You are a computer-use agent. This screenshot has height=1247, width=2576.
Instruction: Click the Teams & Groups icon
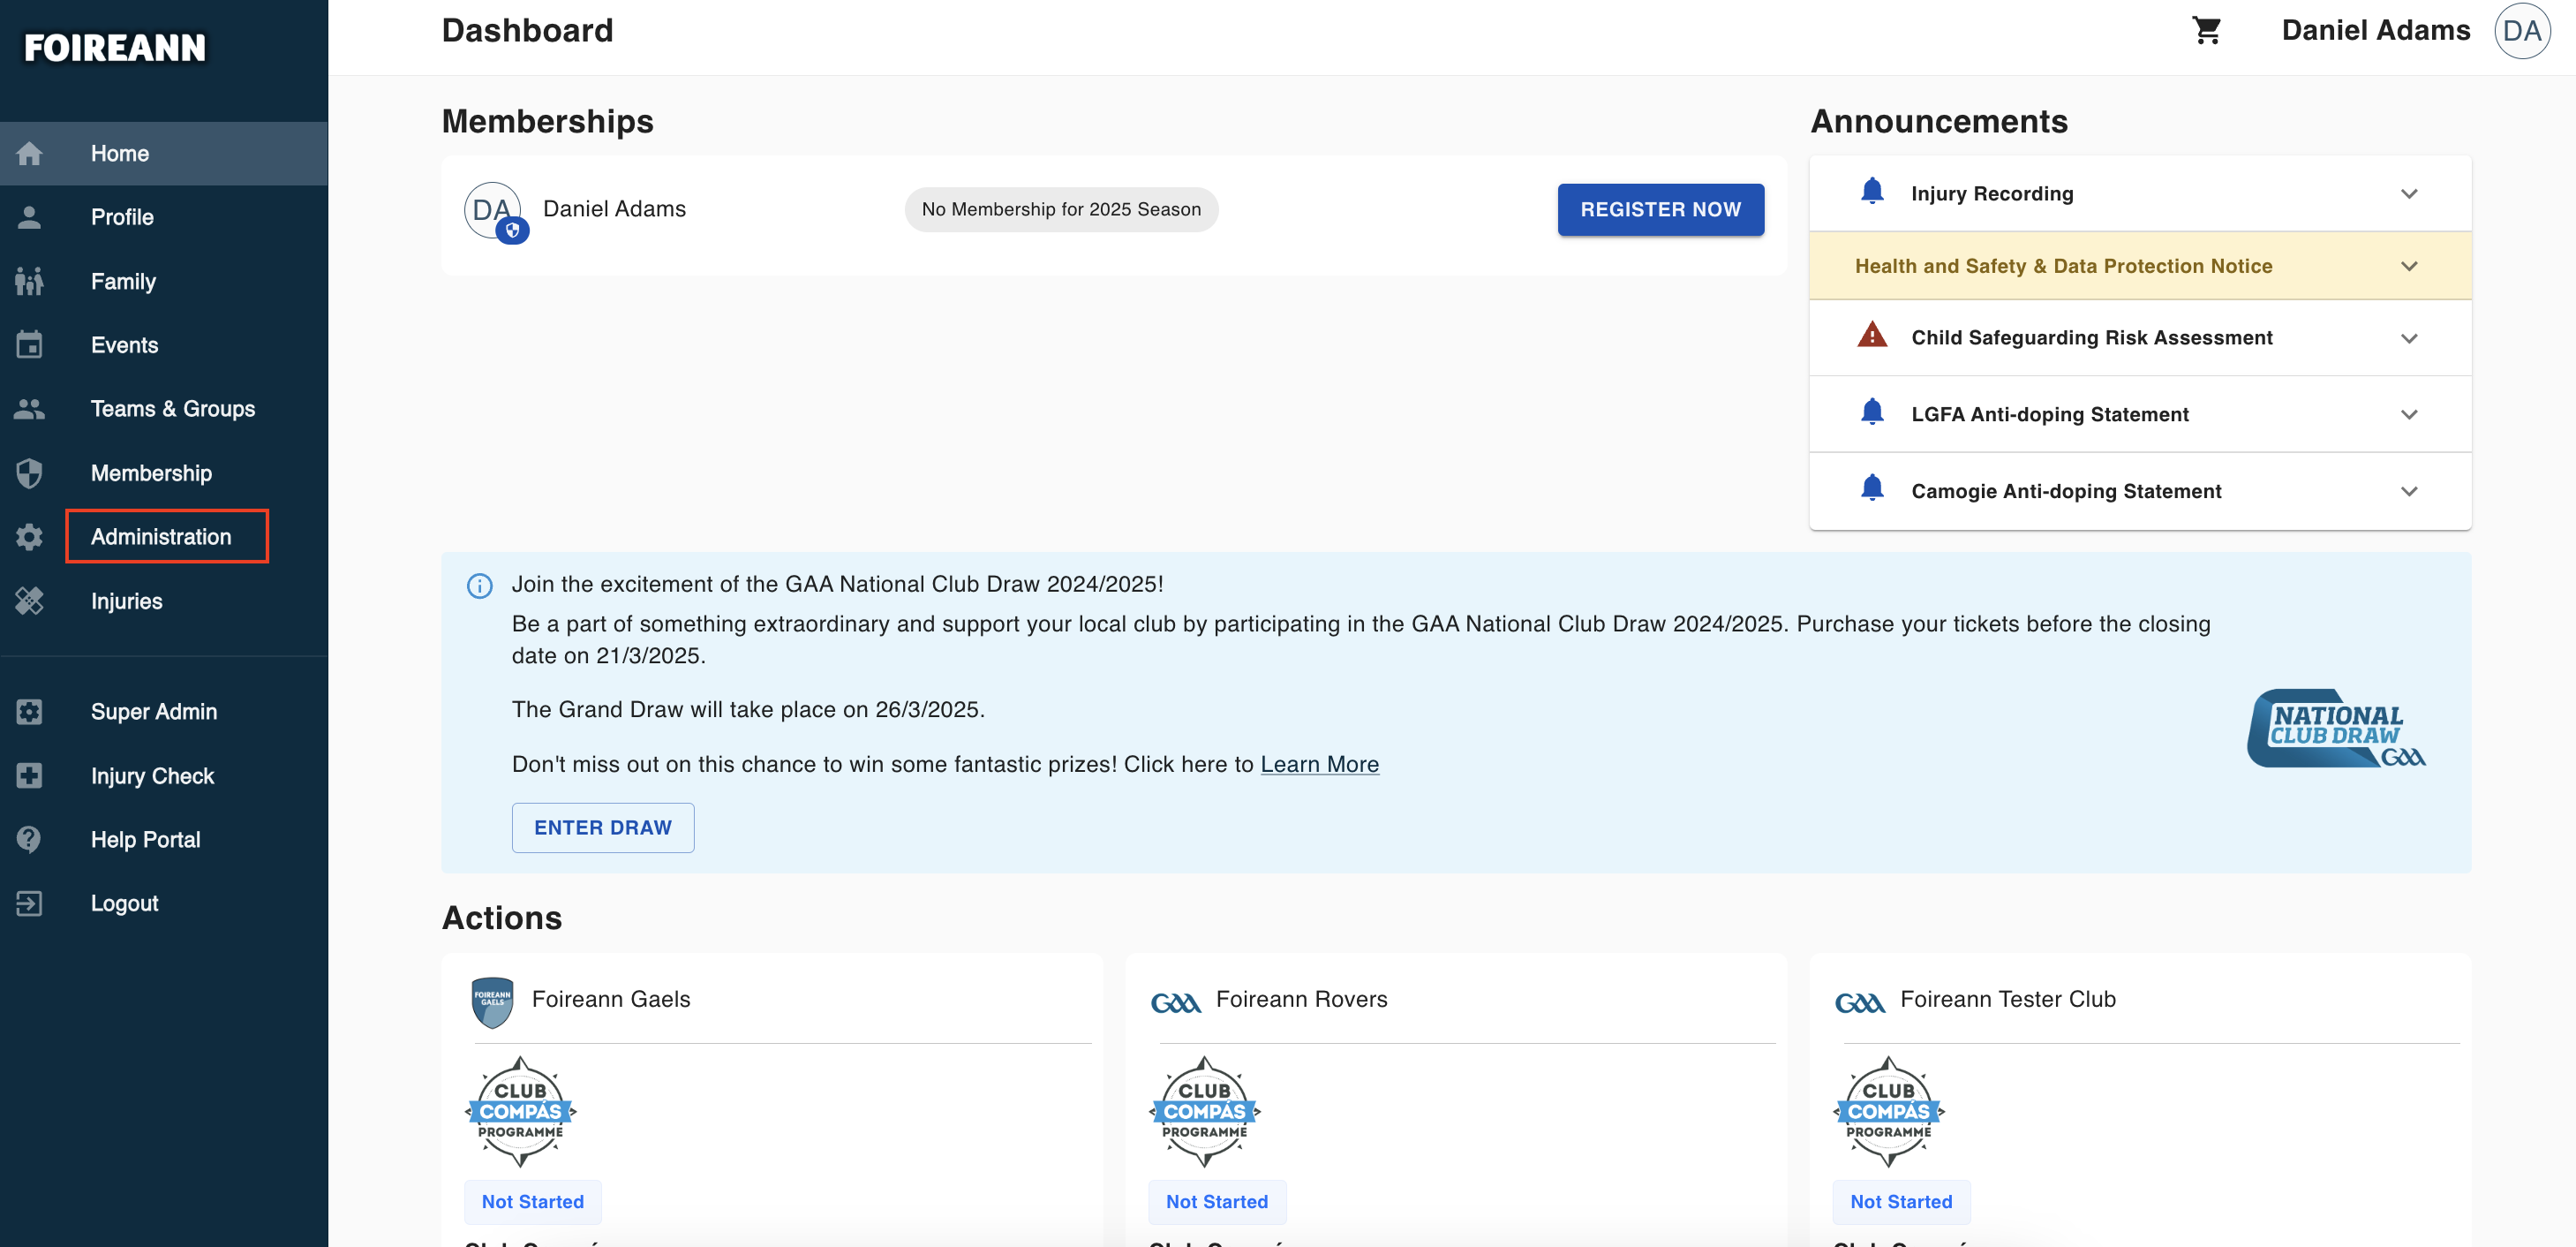click(x=29, y=409)
